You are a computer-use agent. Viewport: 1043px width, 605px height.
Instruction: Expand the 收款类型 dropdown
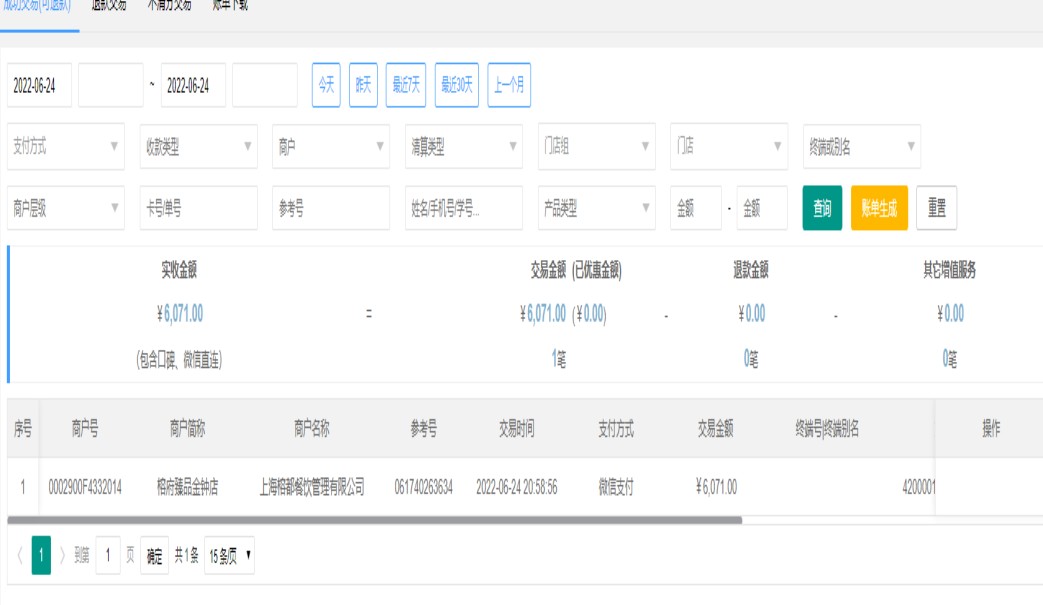[x=198, y=146]
